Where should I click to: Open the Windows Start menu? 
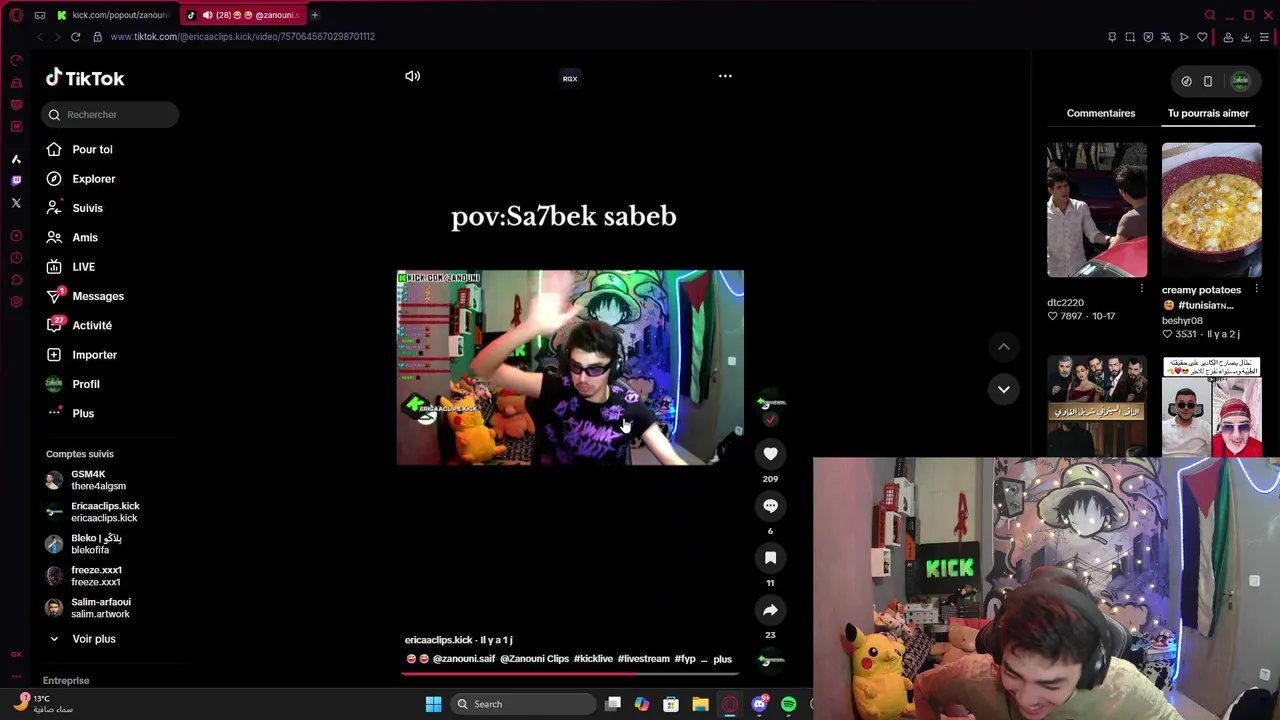coord(433,704)
